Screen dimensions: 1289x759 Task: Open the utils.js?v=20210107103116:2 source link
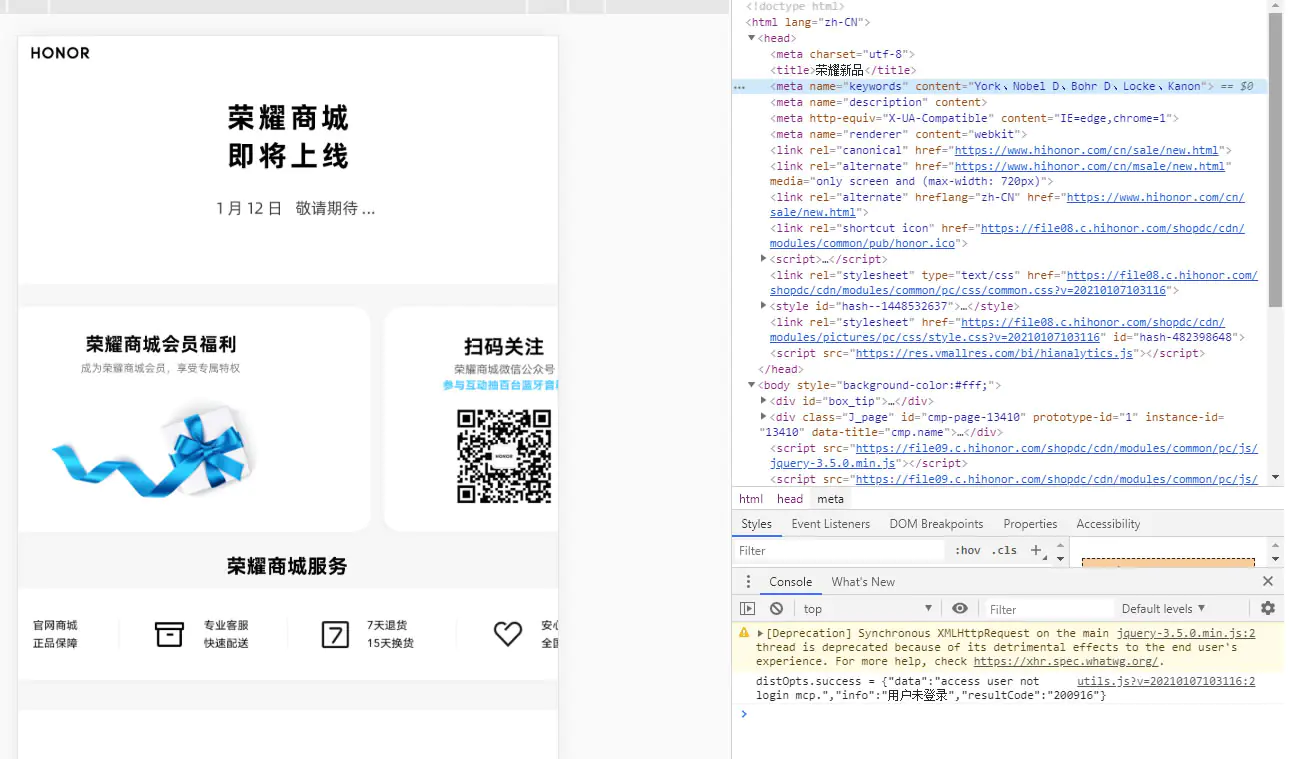pyautogui.click(x=1166, y=682)
